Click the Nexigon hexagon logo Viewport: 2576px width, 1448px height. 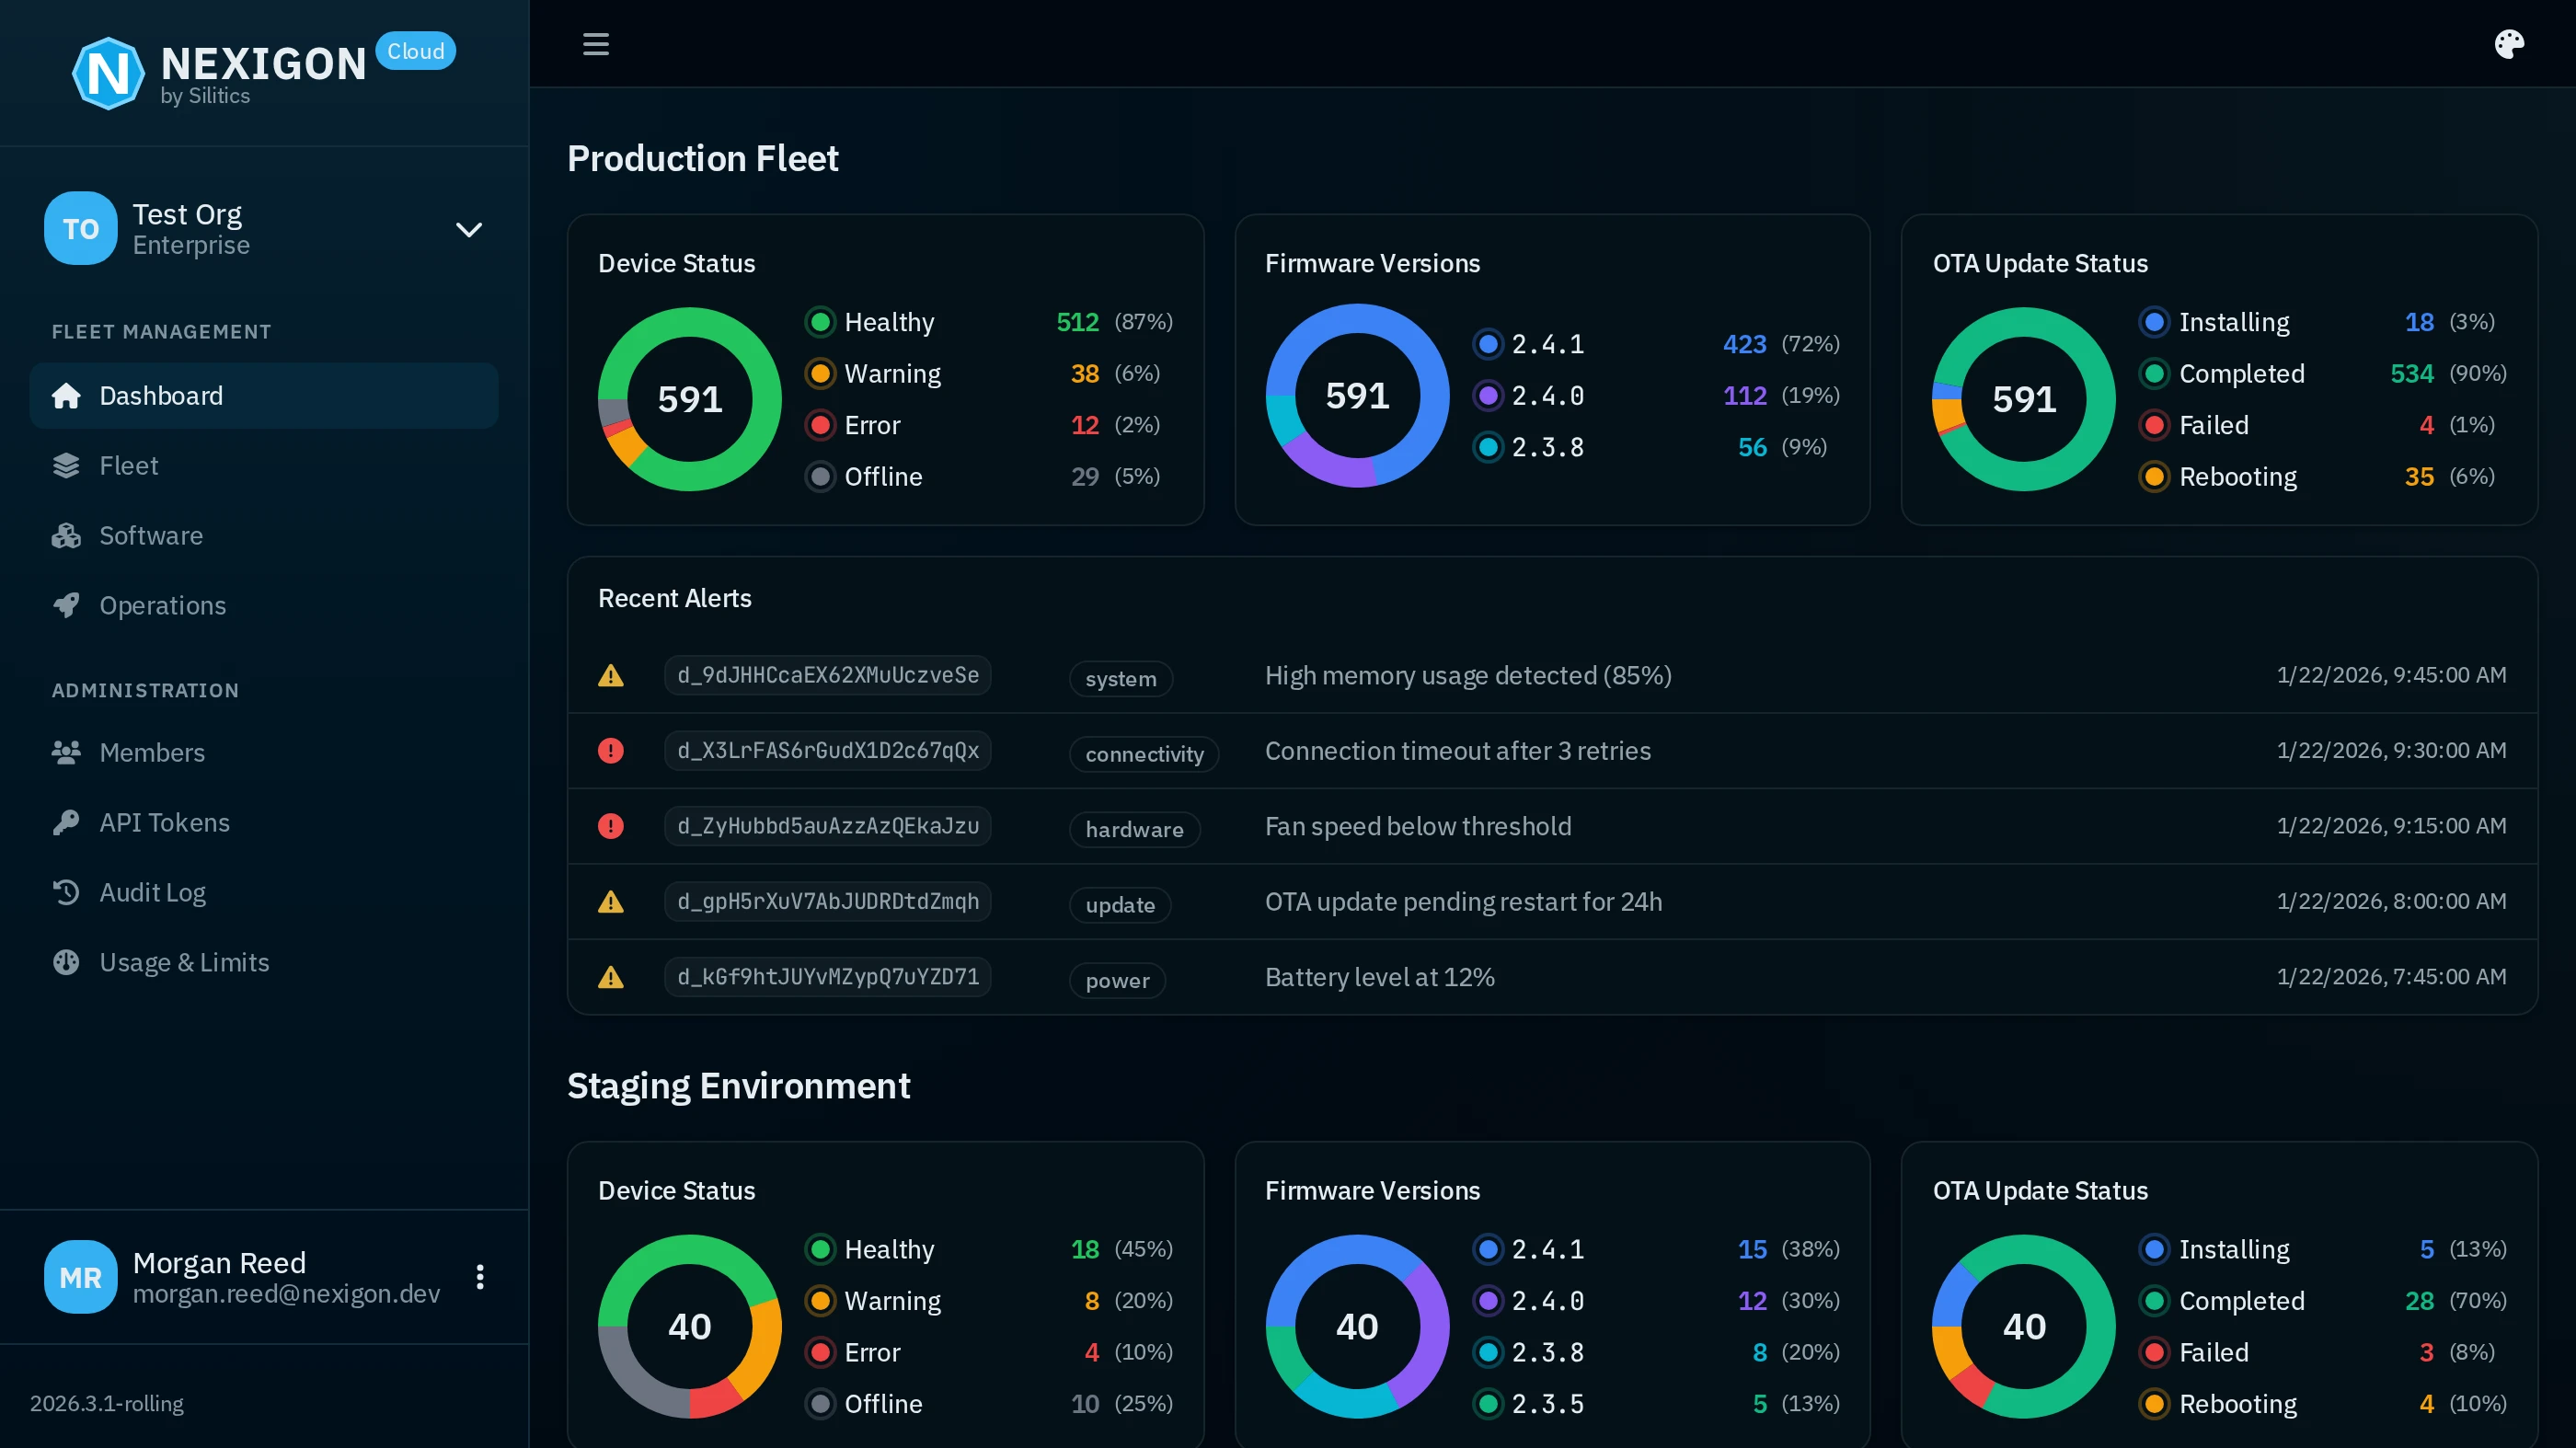coord(107,73)
